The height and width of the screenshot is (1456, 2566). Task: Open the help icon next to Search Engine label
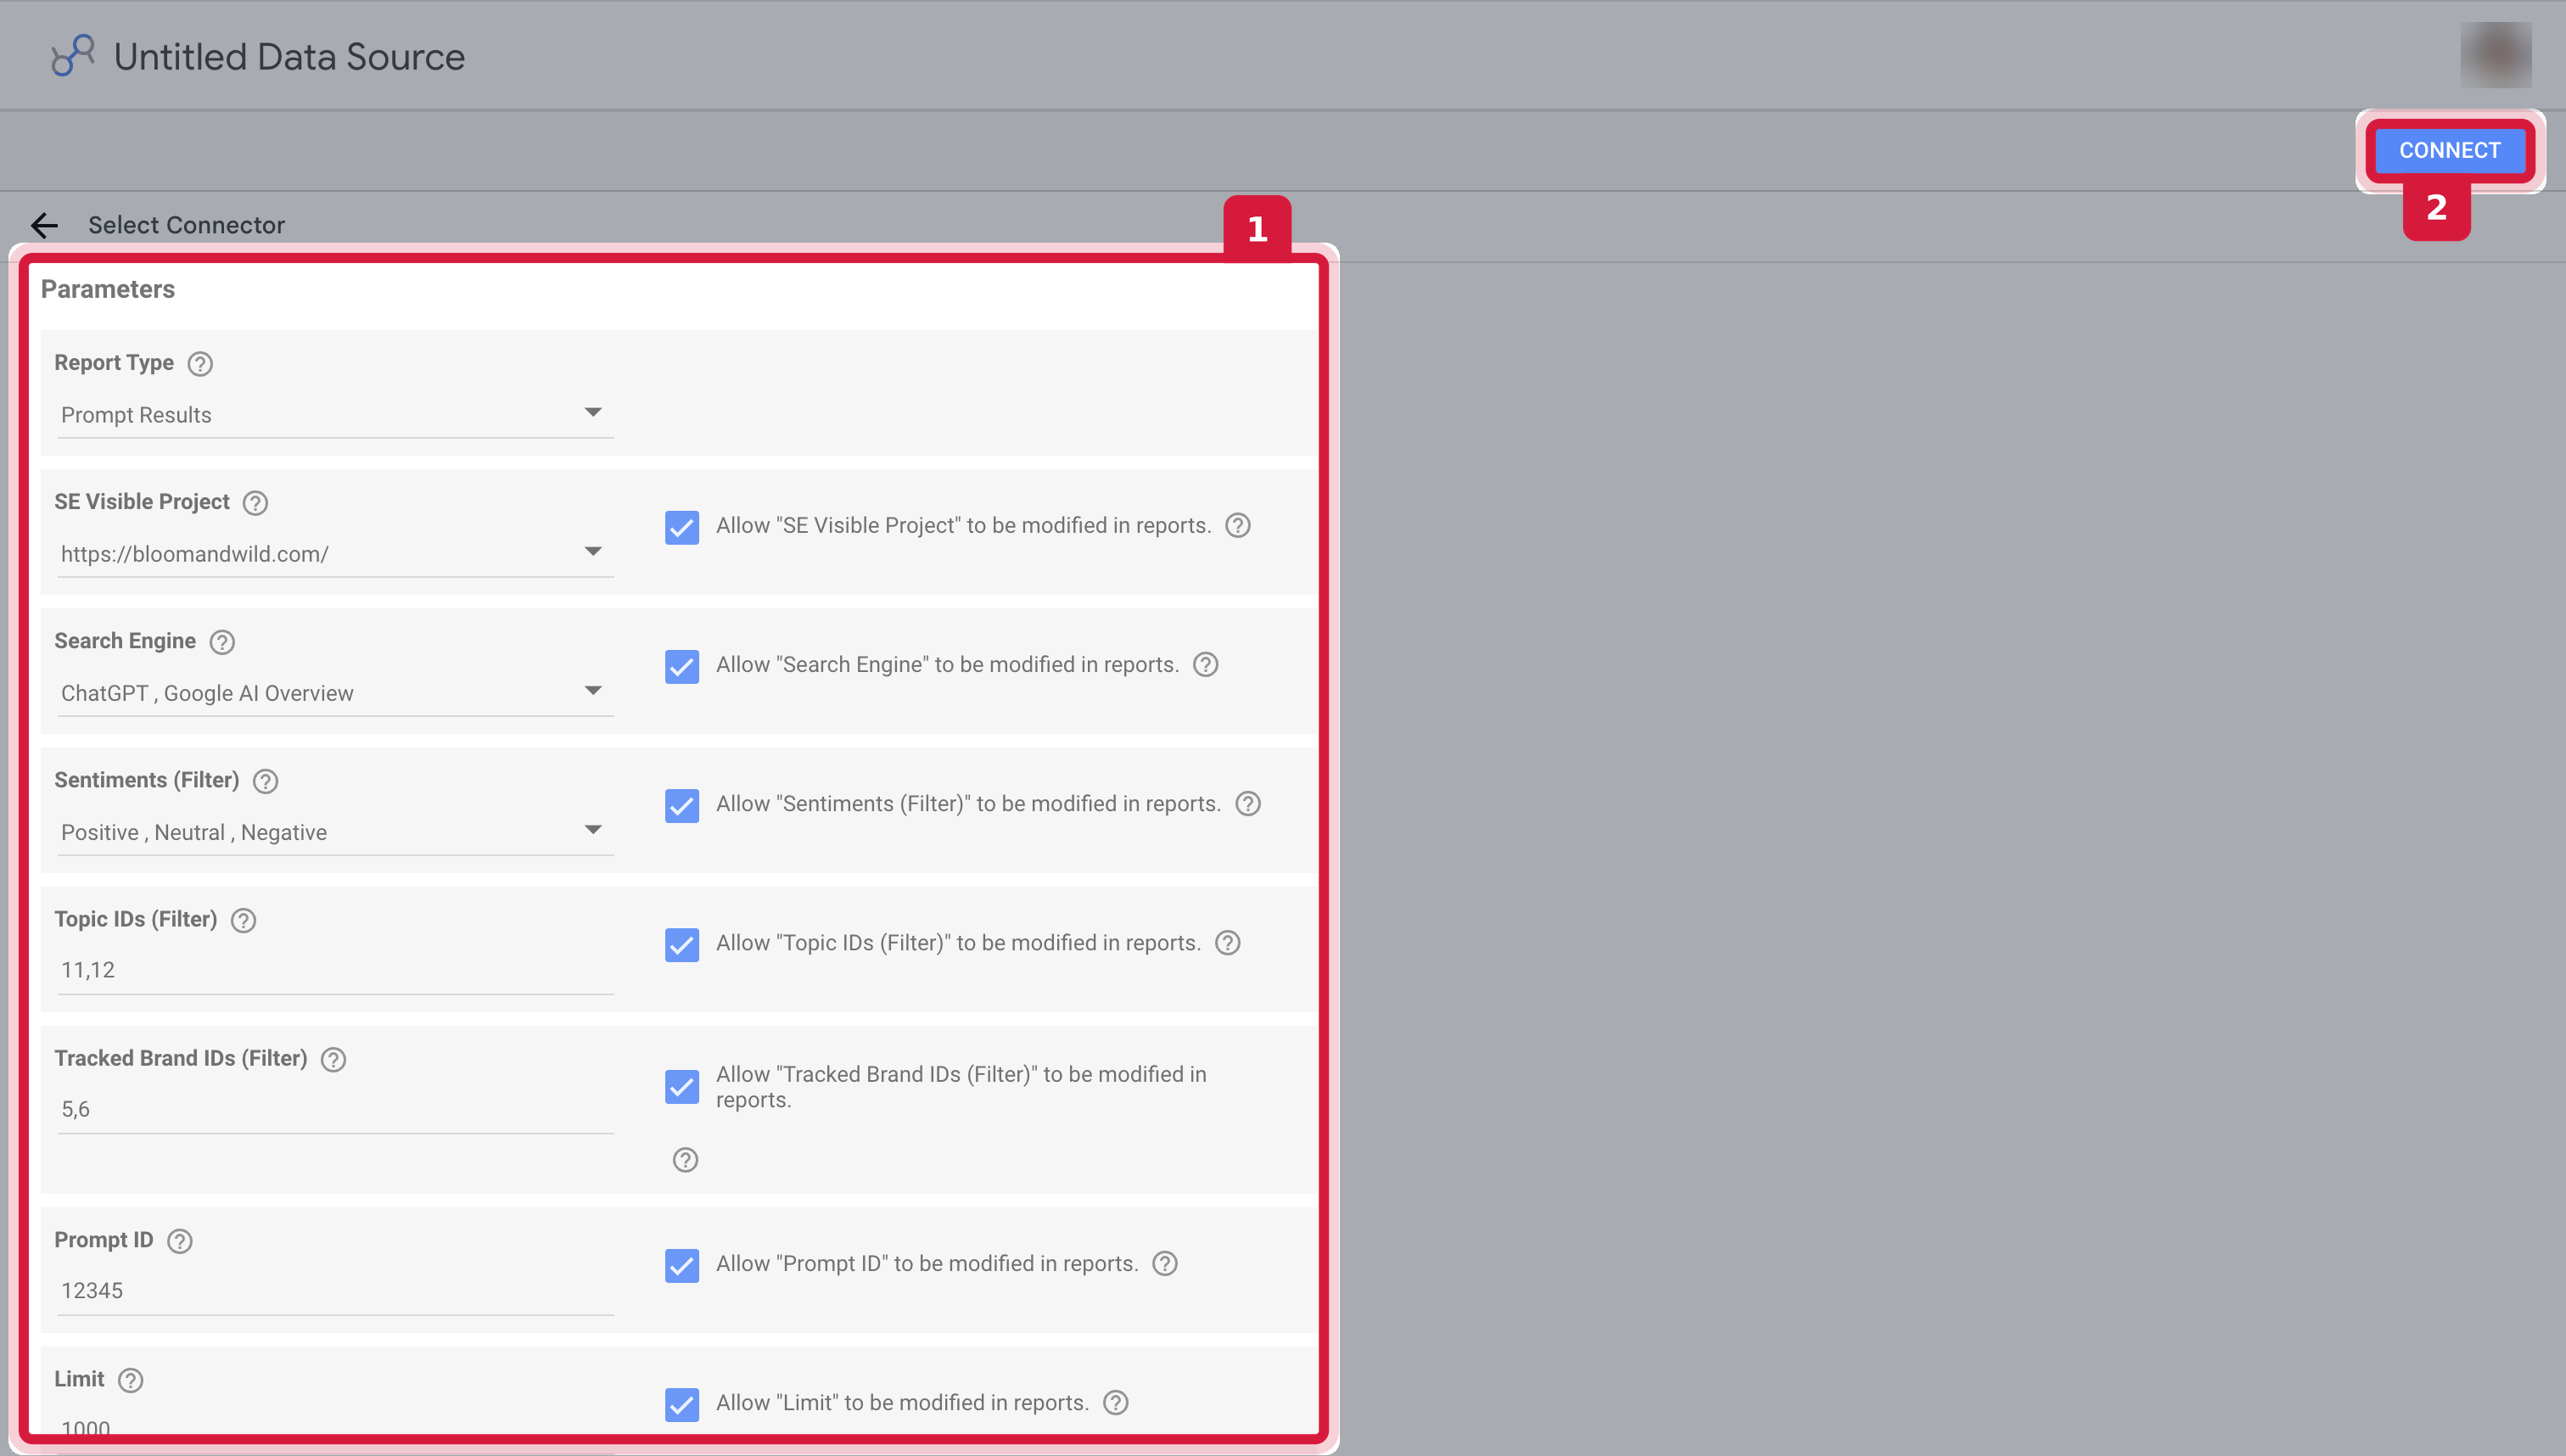(222, 642)
